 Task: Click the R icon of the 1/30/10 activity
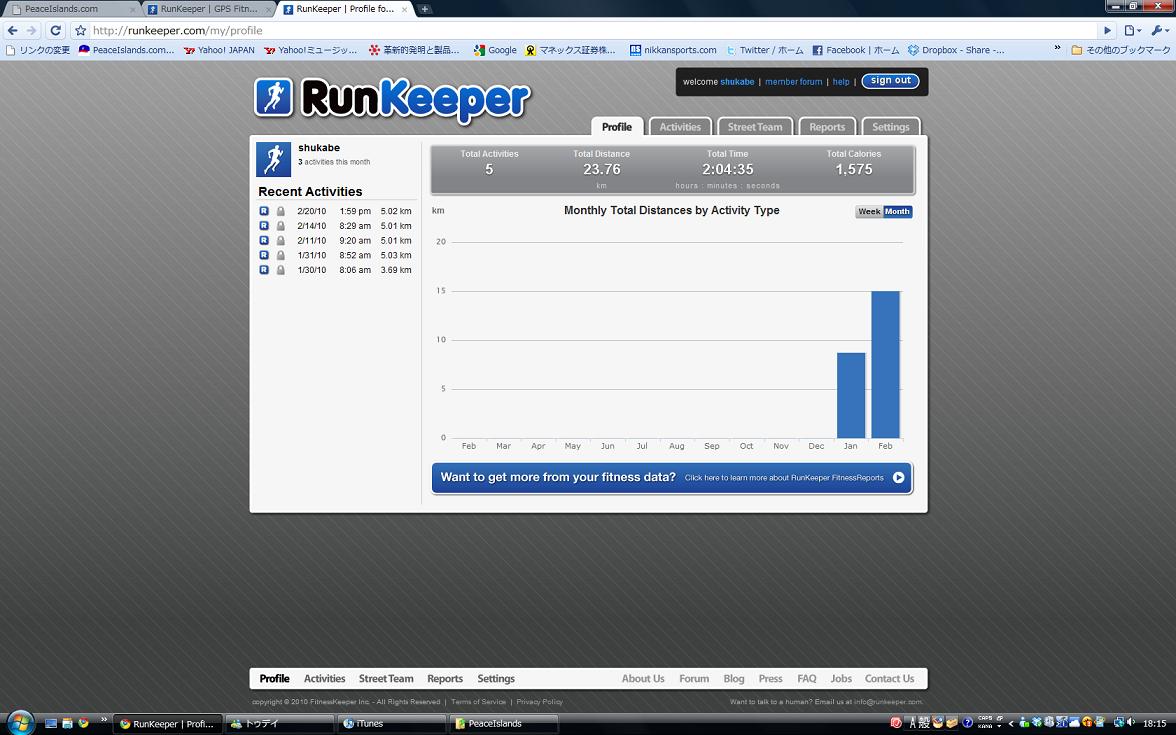(x=264, y=270)
